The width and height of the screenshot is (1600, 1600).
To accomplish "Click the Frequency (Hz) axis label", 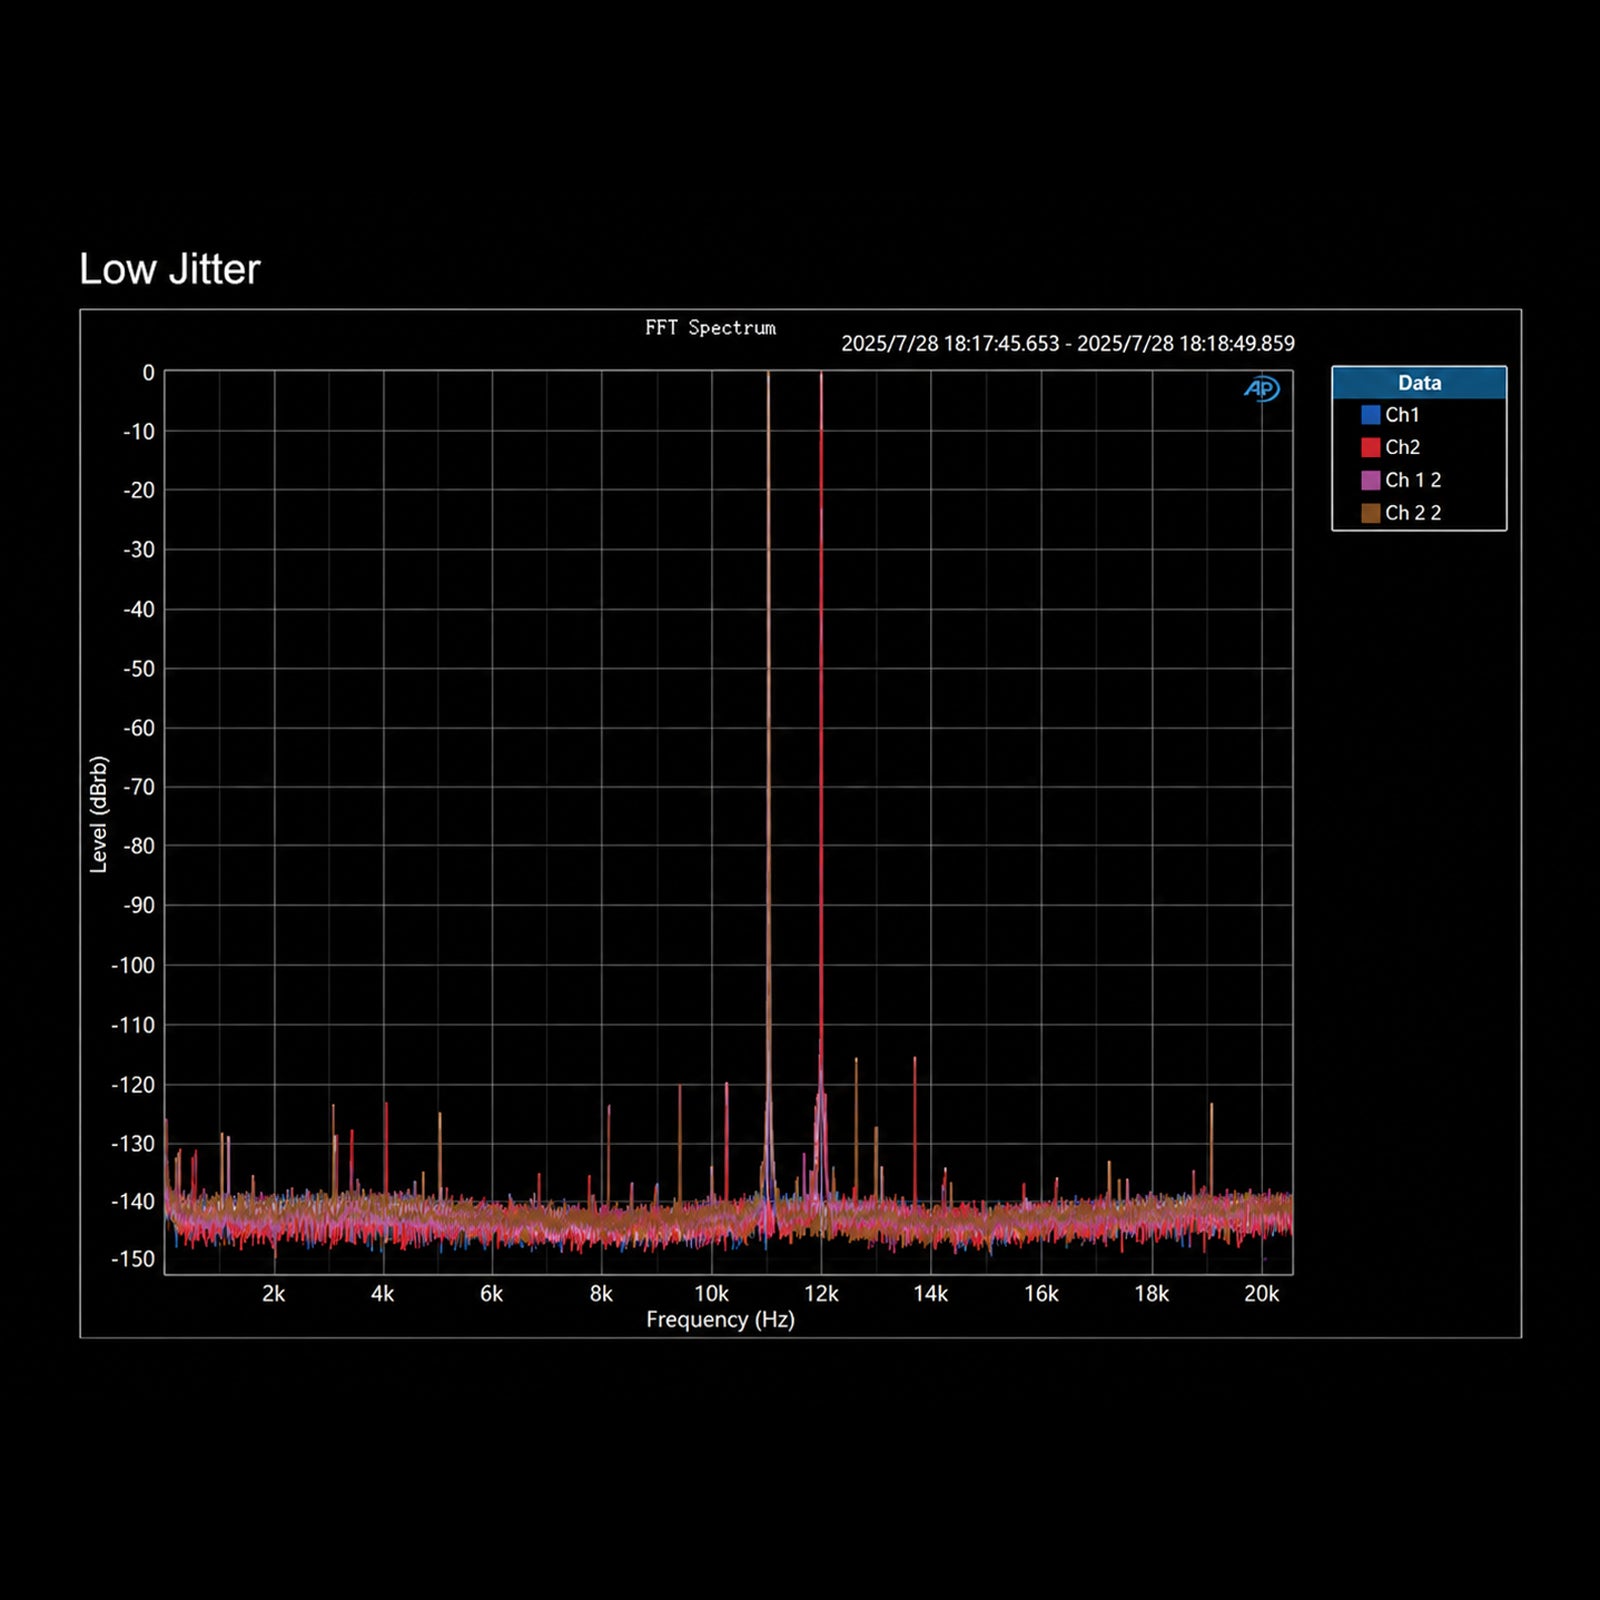I will (x=720, y=1320).
